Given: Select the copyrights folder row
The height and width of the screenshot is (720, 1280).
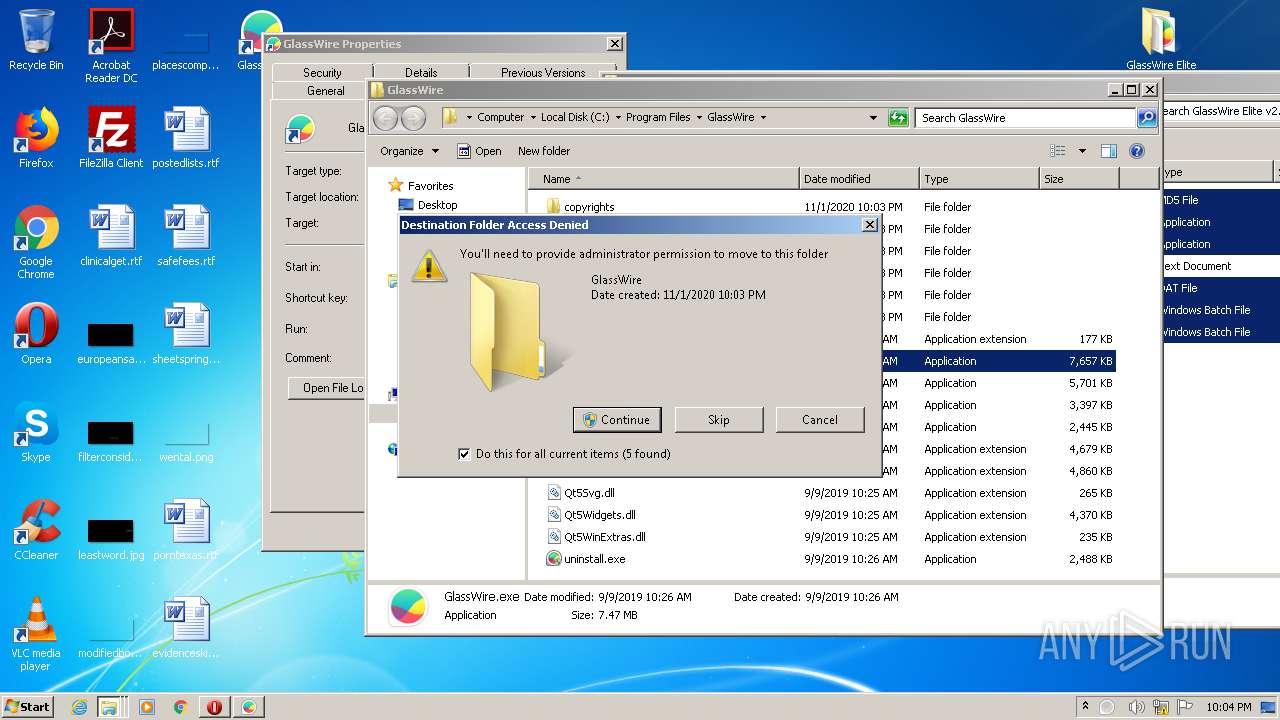Looking at the screenshot, I should coord(830,207).
